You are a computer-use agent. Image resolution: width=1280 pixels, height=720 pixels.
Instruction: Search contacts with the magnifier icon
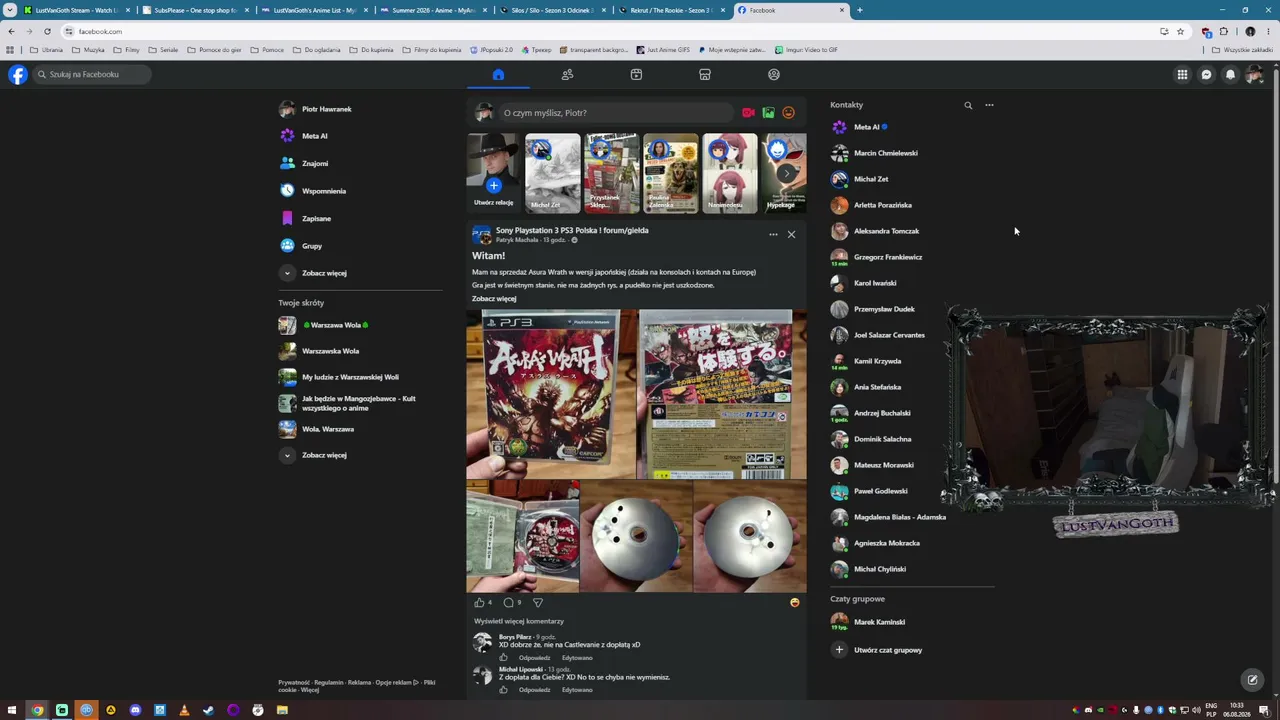[968, 105]
